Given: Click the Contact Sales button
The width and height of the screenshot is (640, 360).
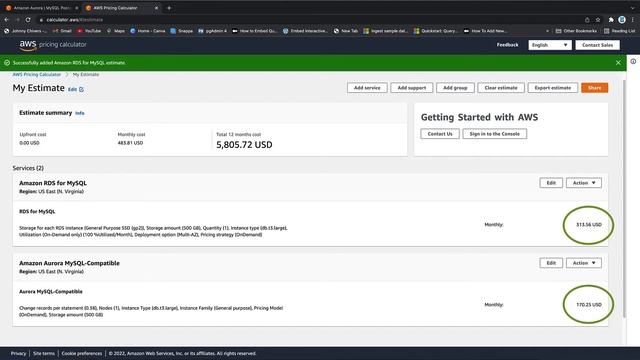Looking at the screenshot, I should 598,45.
